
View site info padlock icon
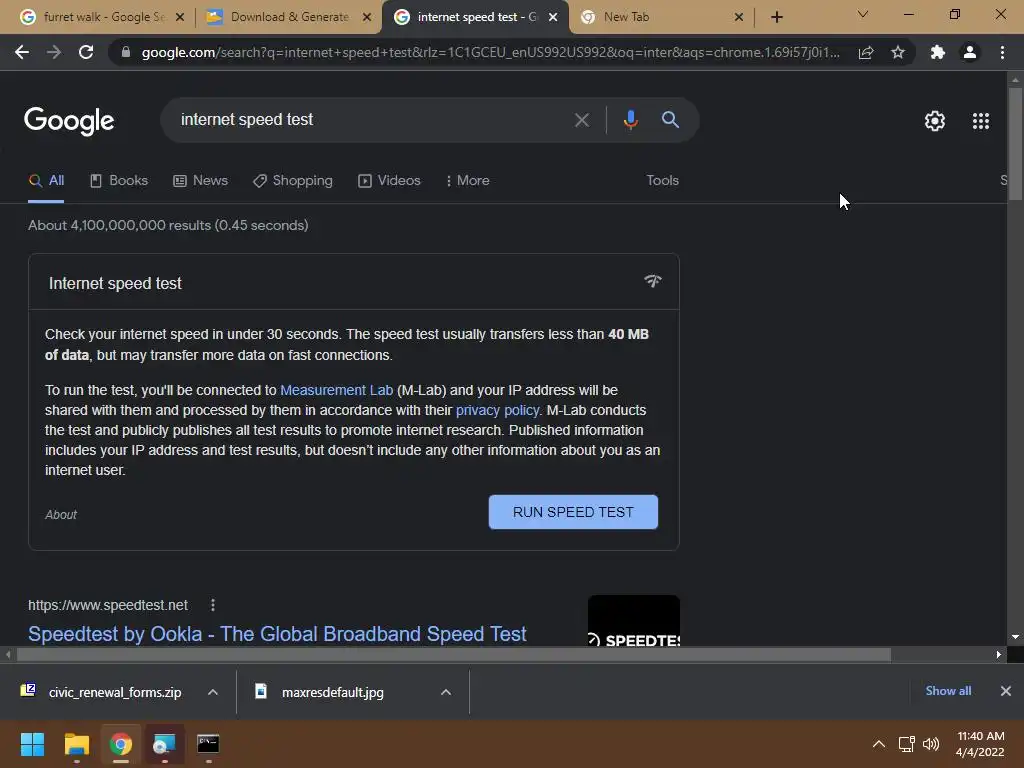126,52
